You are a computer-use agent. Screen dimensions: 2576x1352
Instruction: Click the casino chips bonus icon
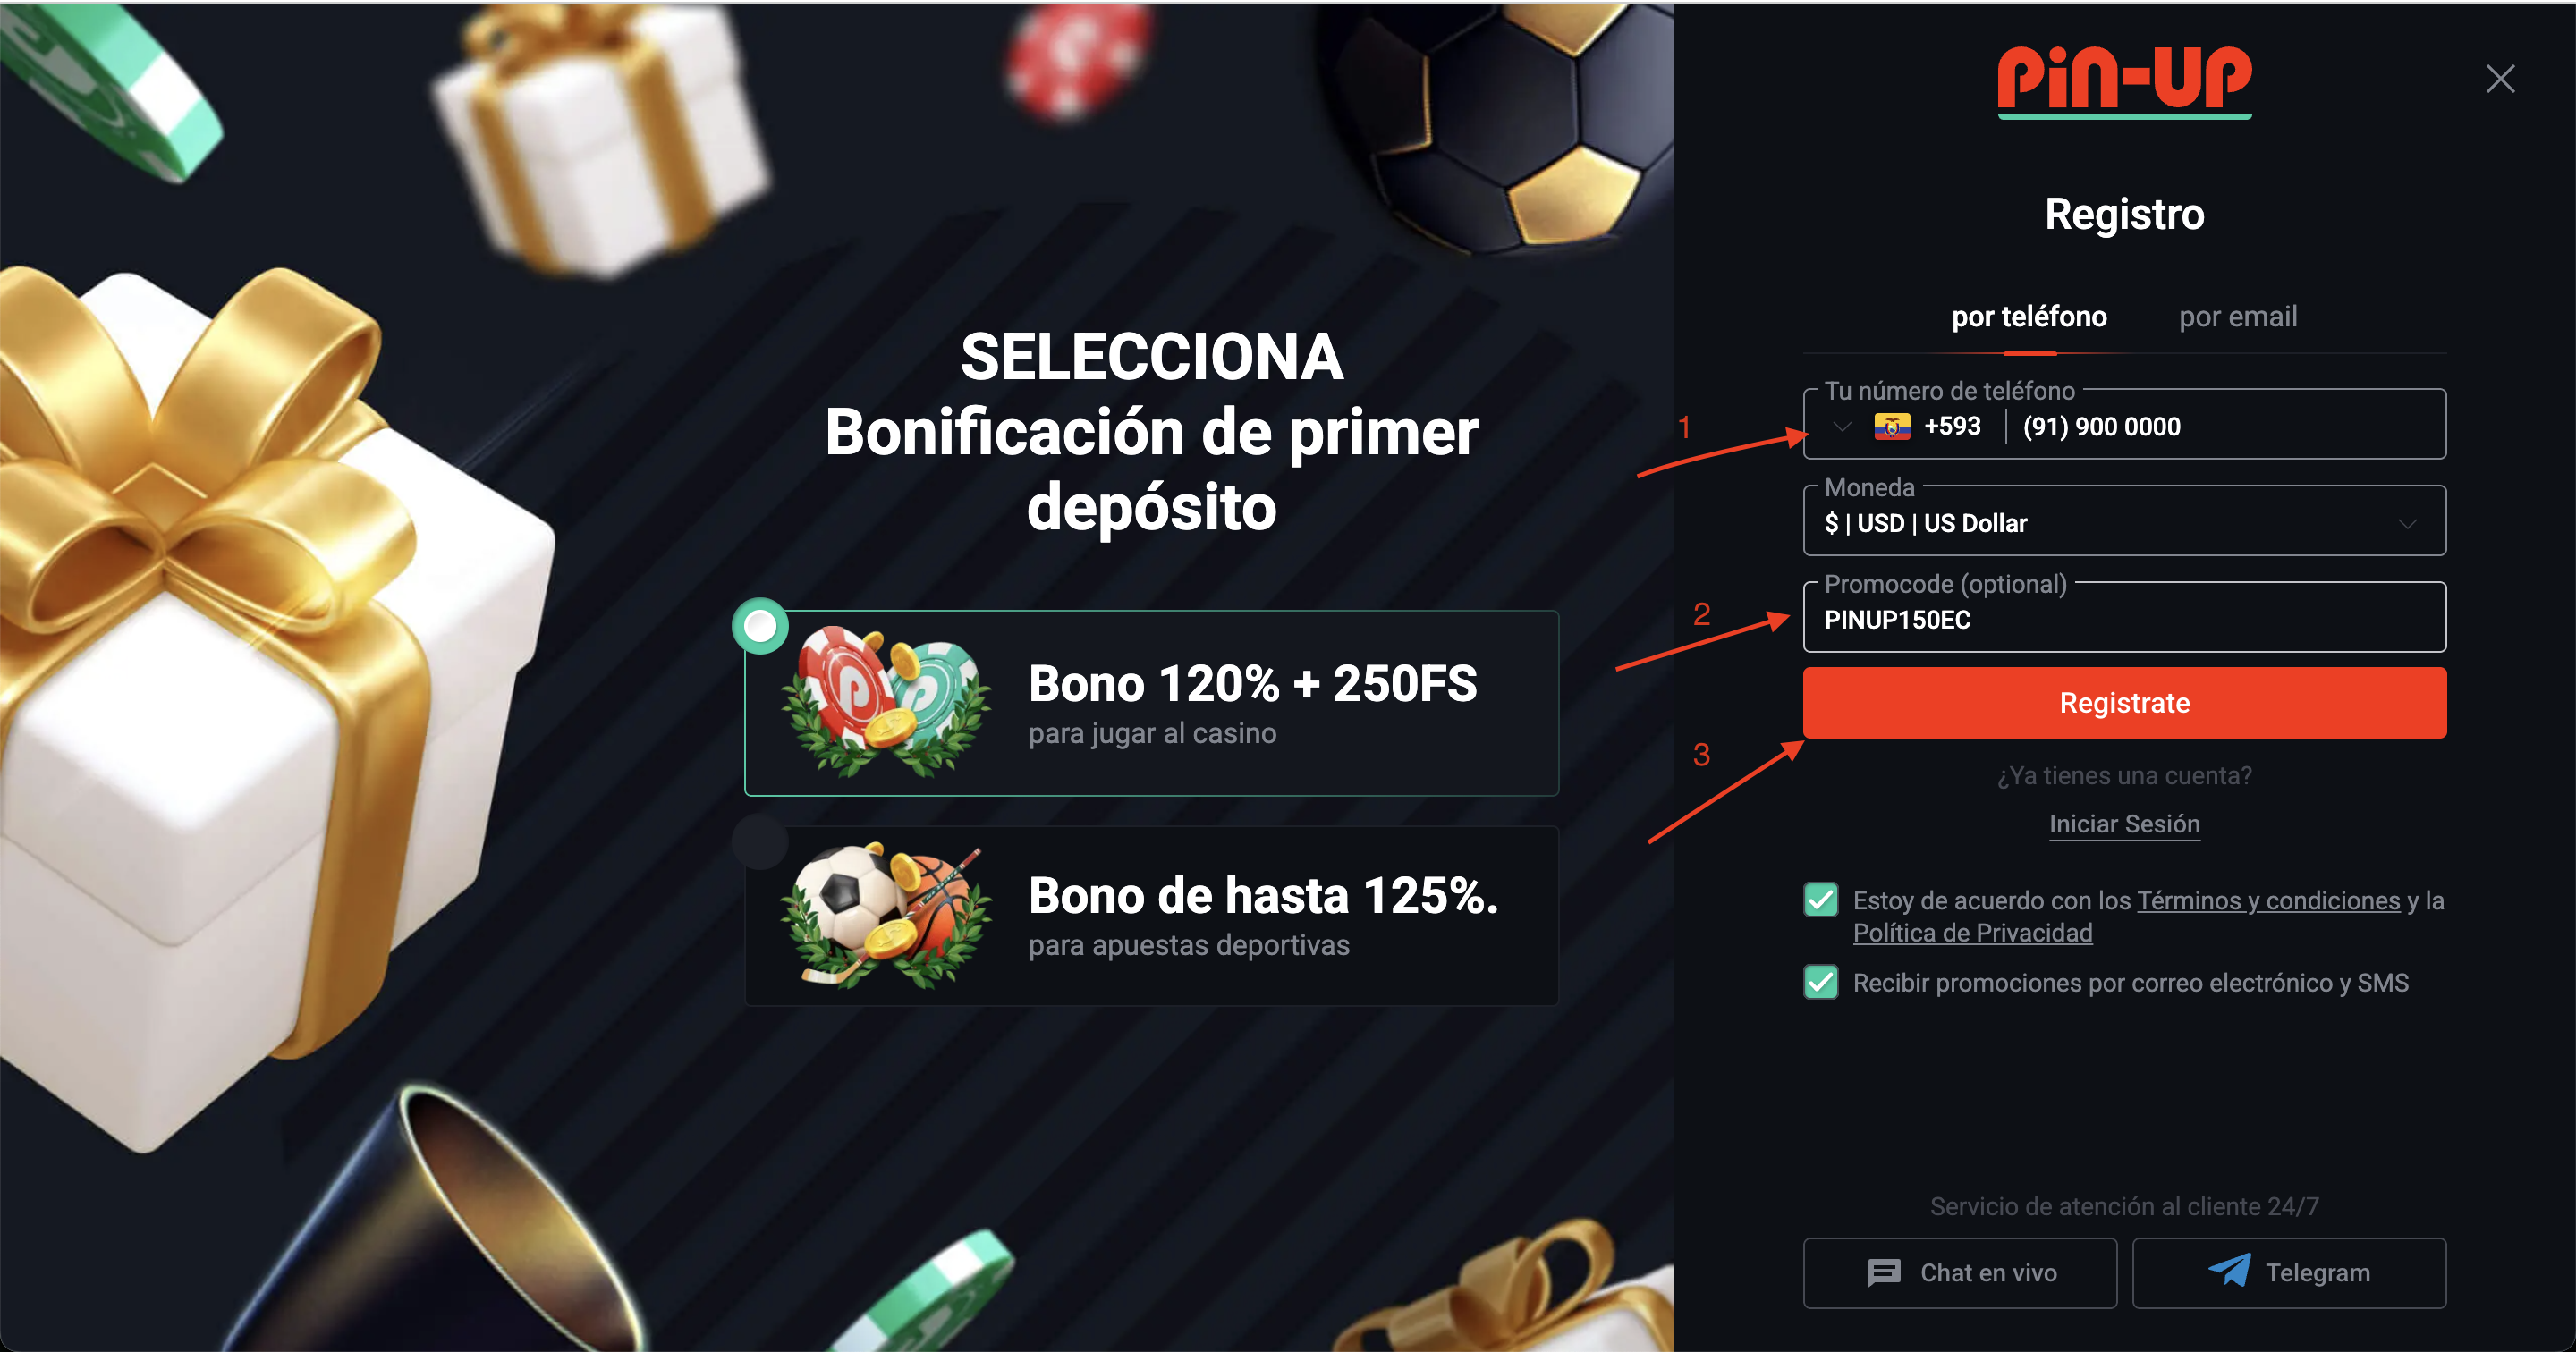point(886,702)
